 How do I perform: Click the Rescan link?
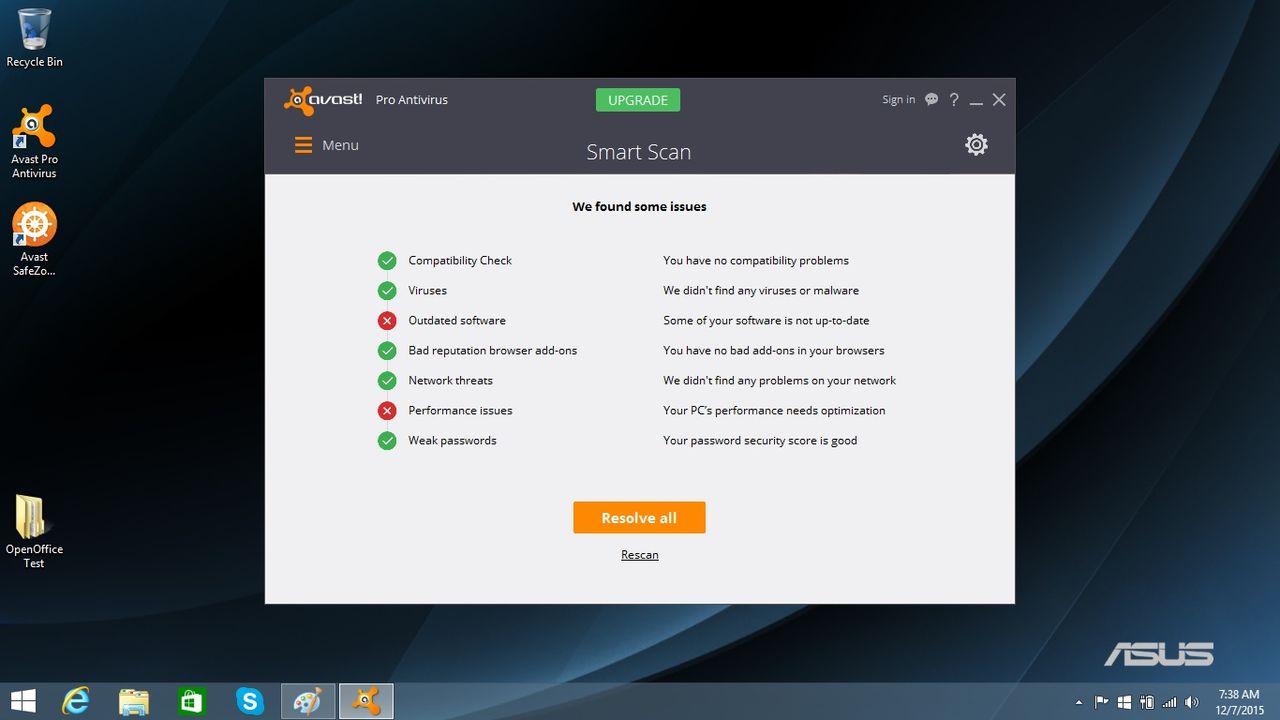coord(640,555)
